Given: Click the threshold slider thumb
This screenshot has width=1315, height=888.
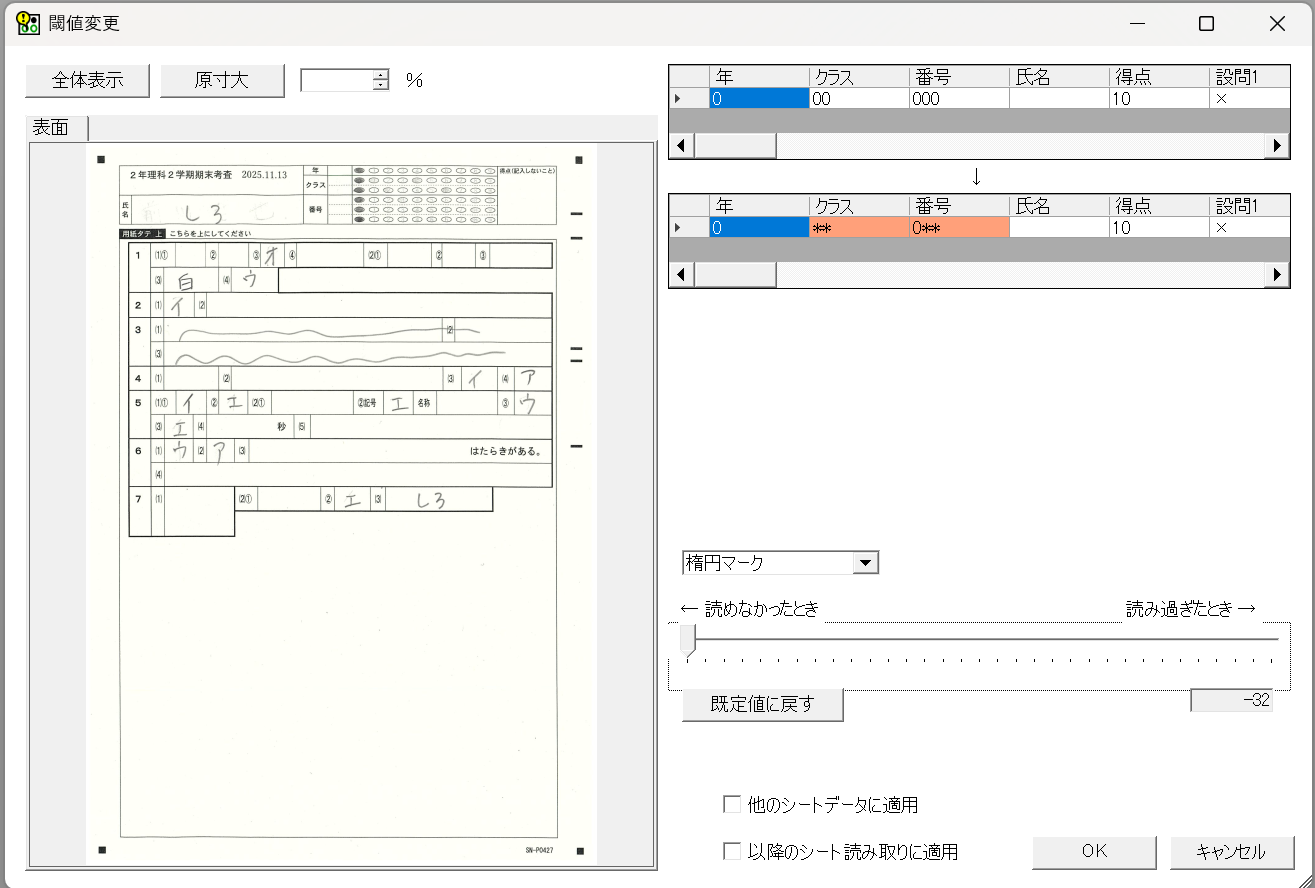Looking at the screenshot, I should click(687, 640).
